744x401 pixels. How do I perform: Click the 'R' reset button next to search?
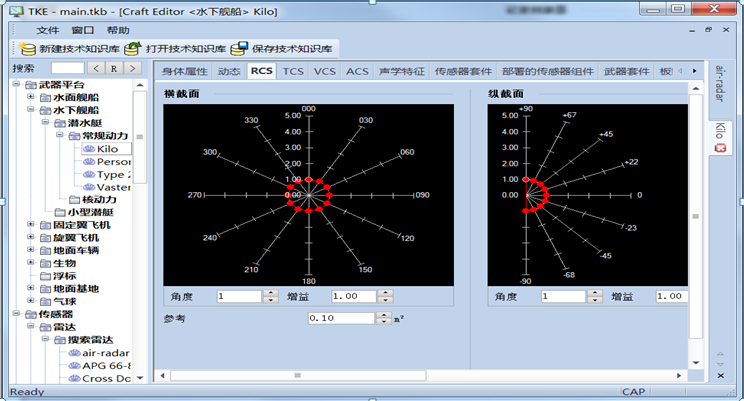click(113, 69)
